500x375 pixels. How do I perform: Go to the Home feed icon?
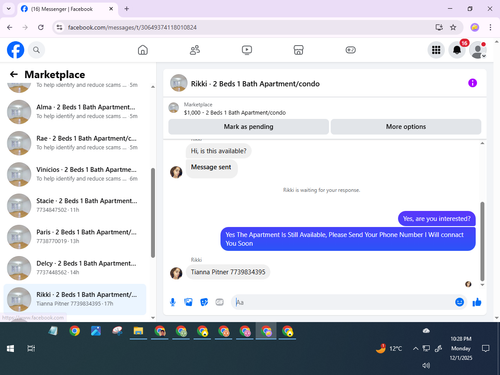click(x=143, y=50)
